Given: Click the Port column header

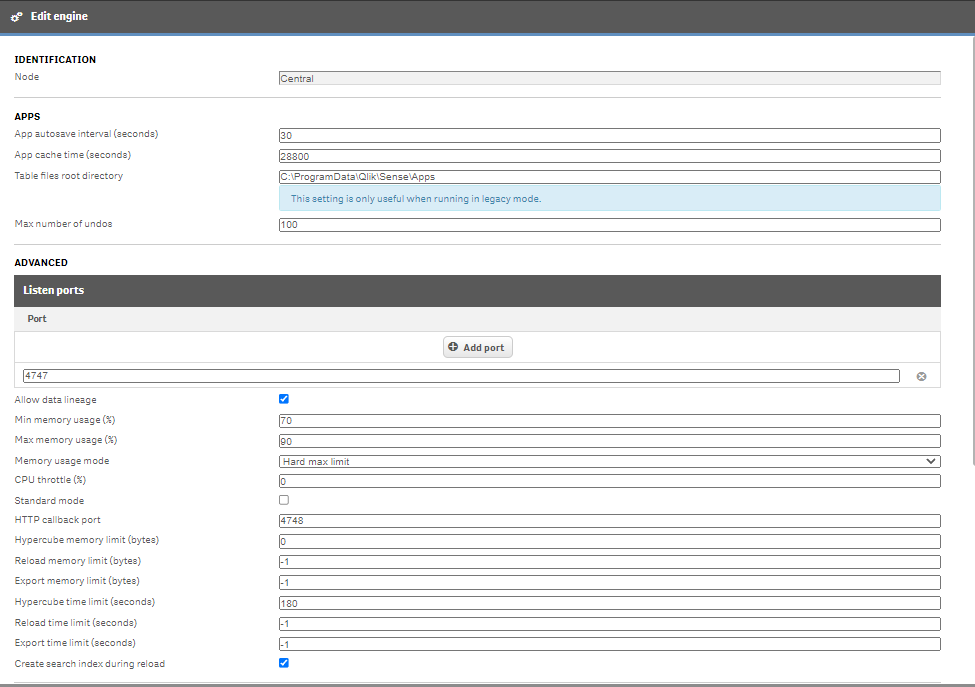Looking at the screenshot, I should tap(37, 319).
